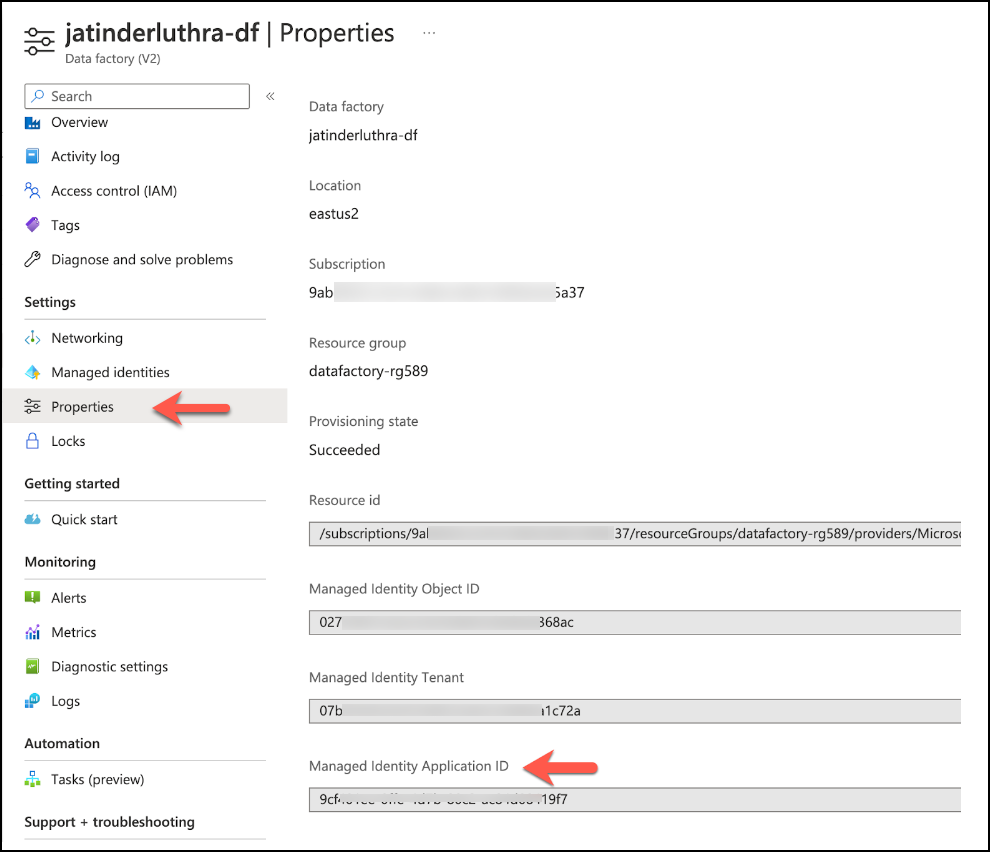Viewport: 990px width, 852px height.
Task: Click the Access control (IAM) people icon
Action: [x=33, y=191]
